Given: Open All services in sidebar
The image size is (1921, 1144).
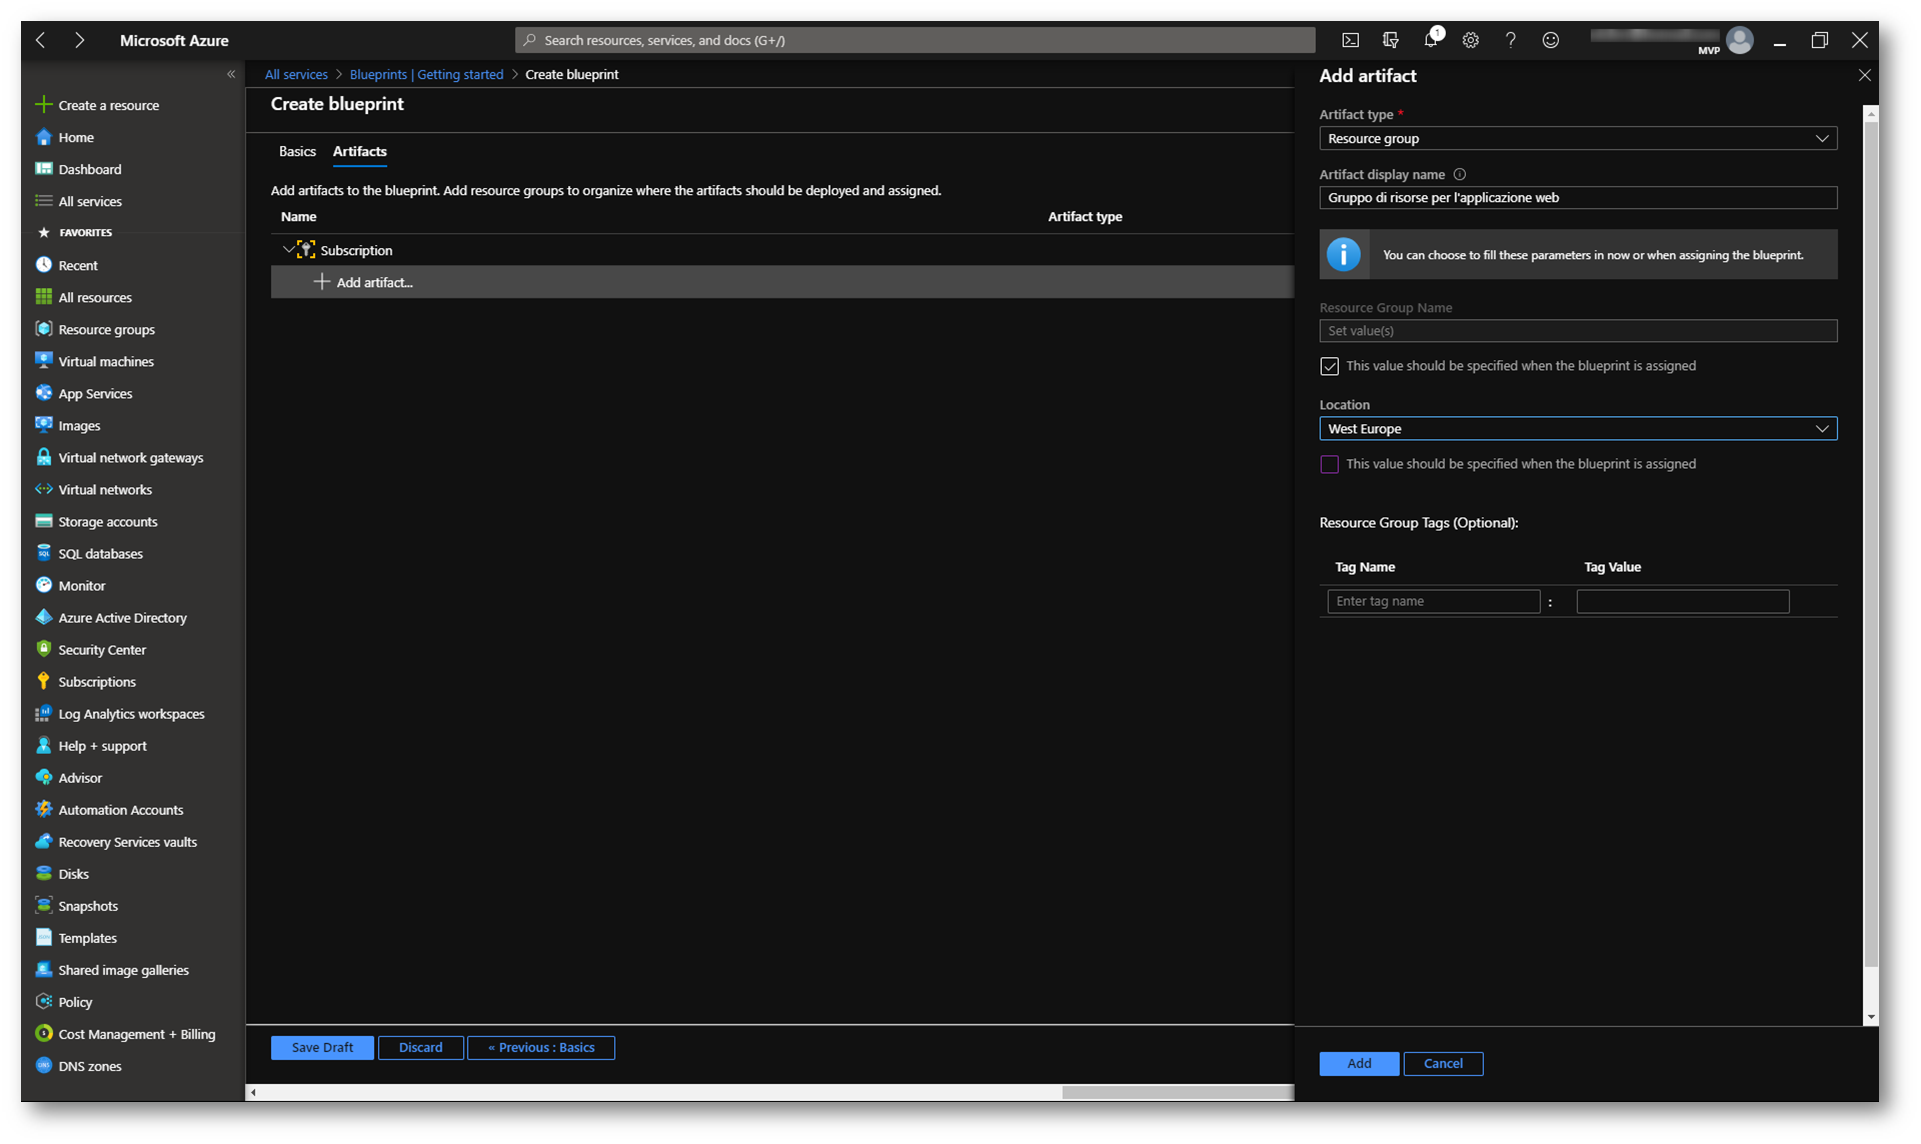Looking at the screenshot, I should pos(89,201).
